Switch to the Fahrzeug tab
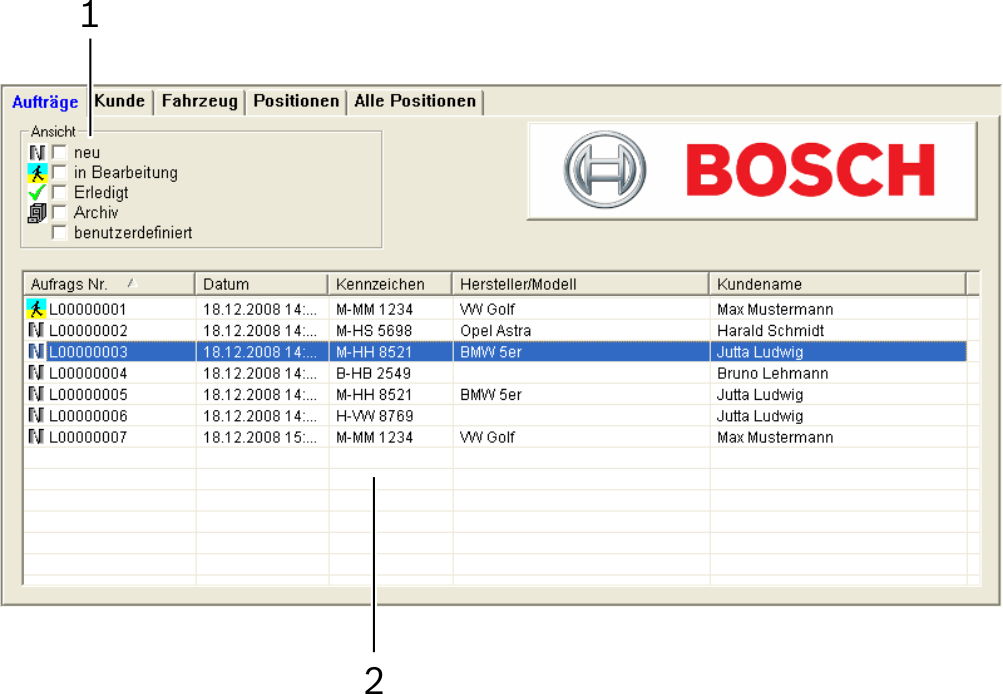 tap(200, 101)
